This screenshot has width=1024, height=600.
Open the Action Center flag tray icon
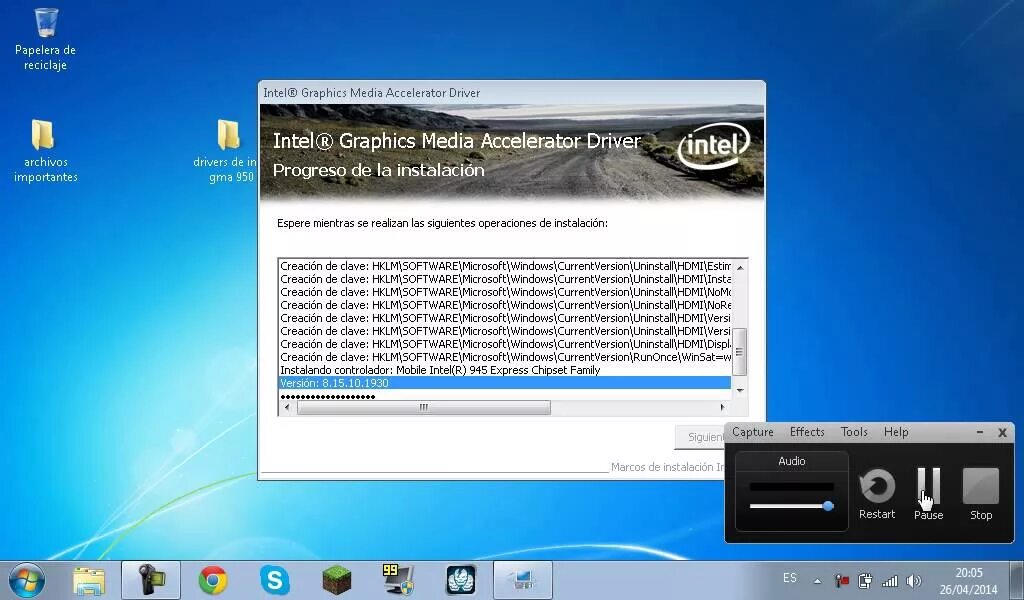click(x=842, y=580)
